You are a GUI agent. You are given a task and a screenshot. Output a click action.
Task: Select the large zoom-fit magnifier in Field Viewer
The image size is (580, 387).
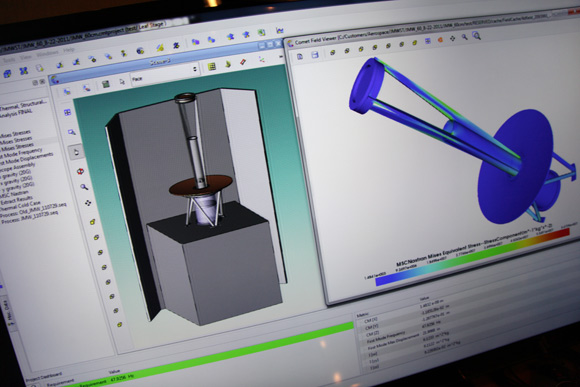476,36
